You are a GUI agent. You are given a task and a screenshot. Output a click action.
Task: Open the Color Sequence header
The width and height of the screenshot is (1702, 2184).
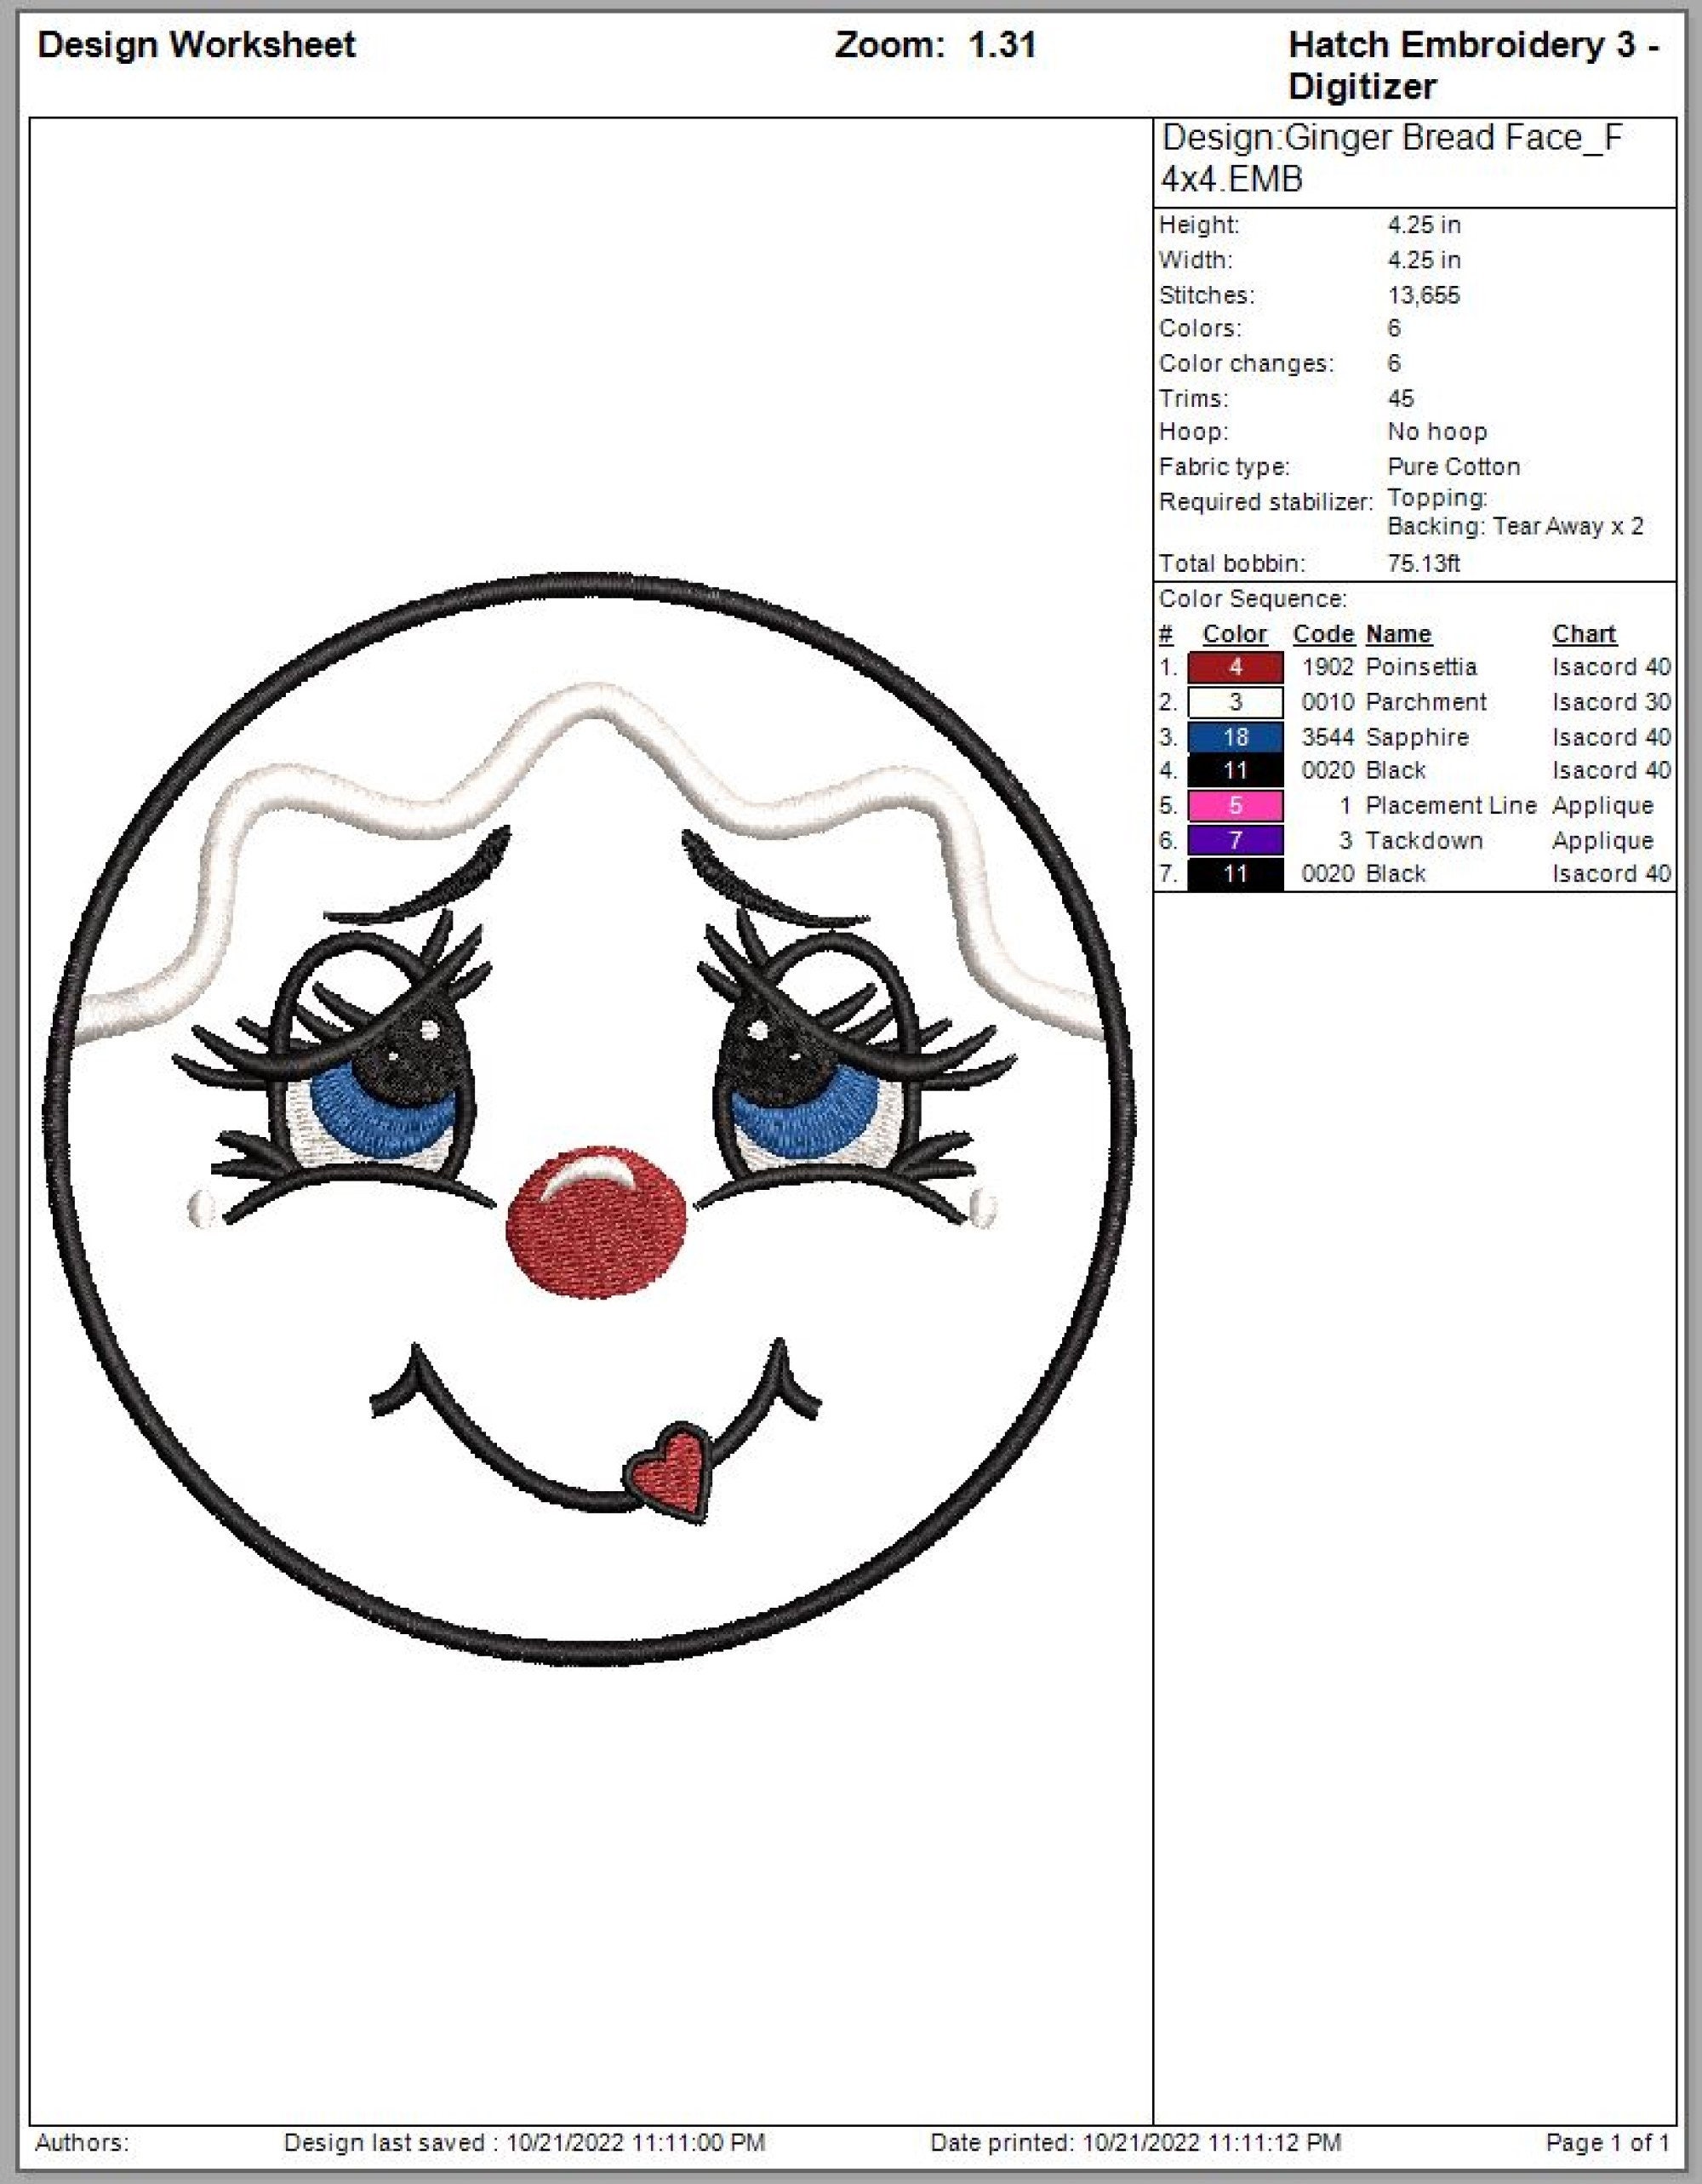coord(1253,598)
